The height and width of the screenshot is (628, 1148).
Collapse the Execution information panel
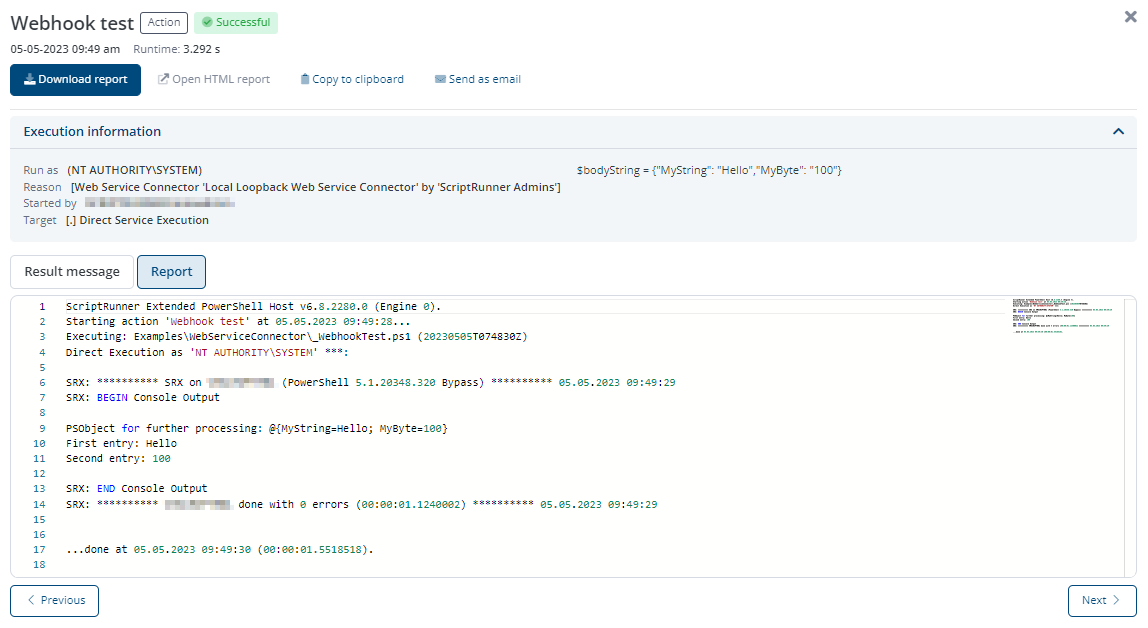tap(1118, 131)
